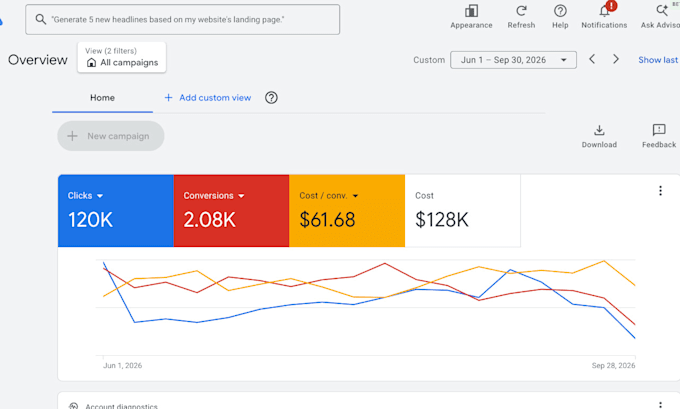Viewport: 680px width, 409px height.
Task: Open Ask Advisor
Action: coord(661,16)
